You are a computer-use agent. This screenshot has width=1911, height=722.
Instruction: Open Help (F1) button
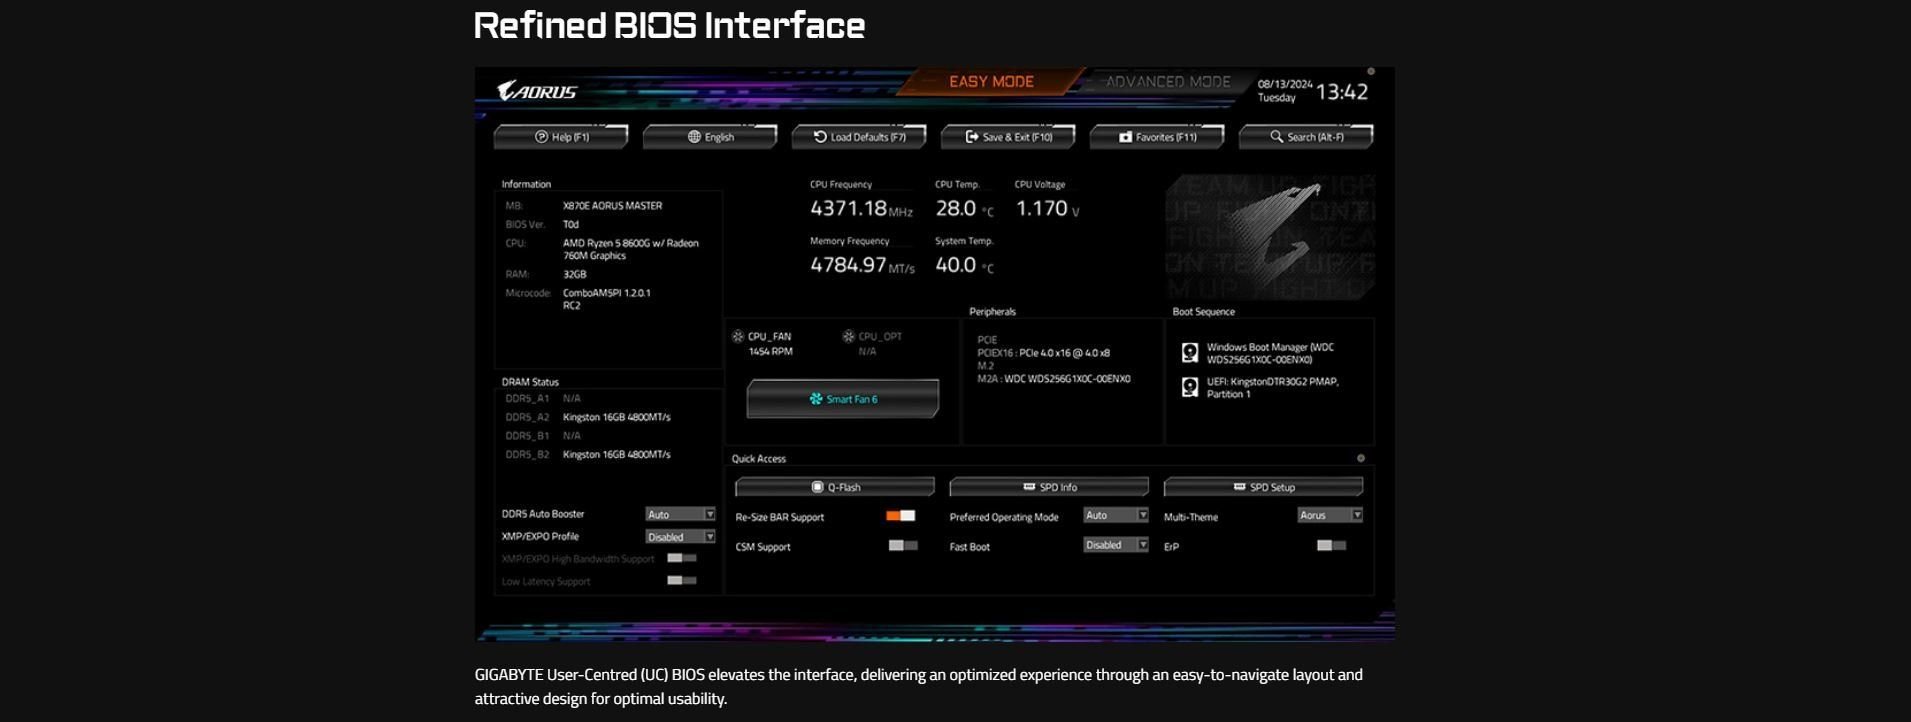tap(561, 137)
